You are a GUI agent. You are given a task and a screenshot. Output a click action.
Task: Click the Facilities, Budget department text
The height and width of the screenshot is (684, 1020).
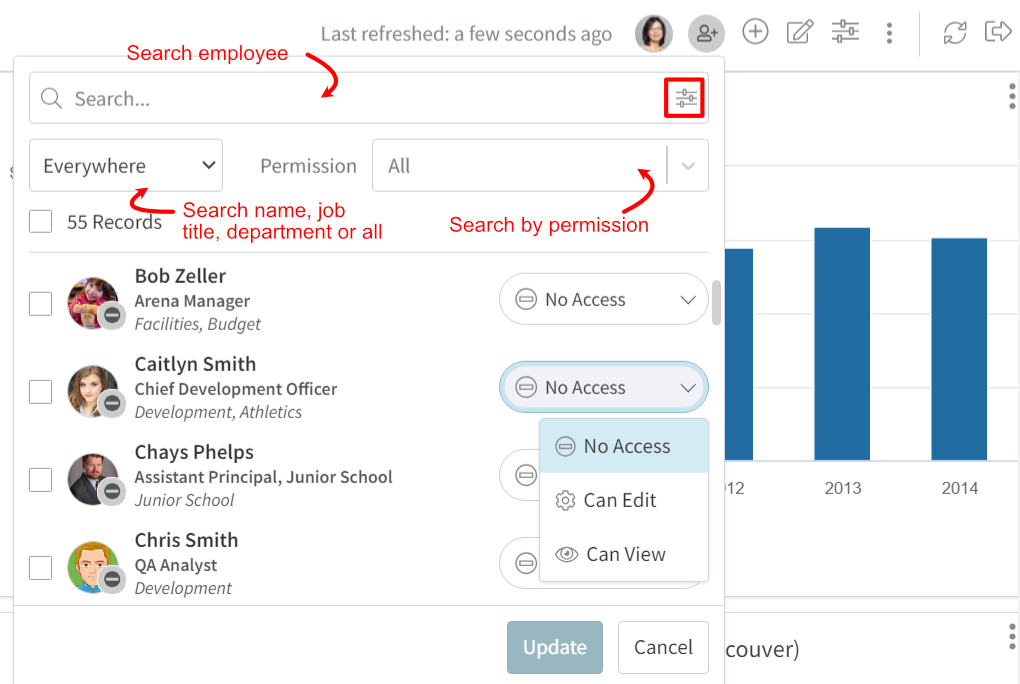click(197, 324)
